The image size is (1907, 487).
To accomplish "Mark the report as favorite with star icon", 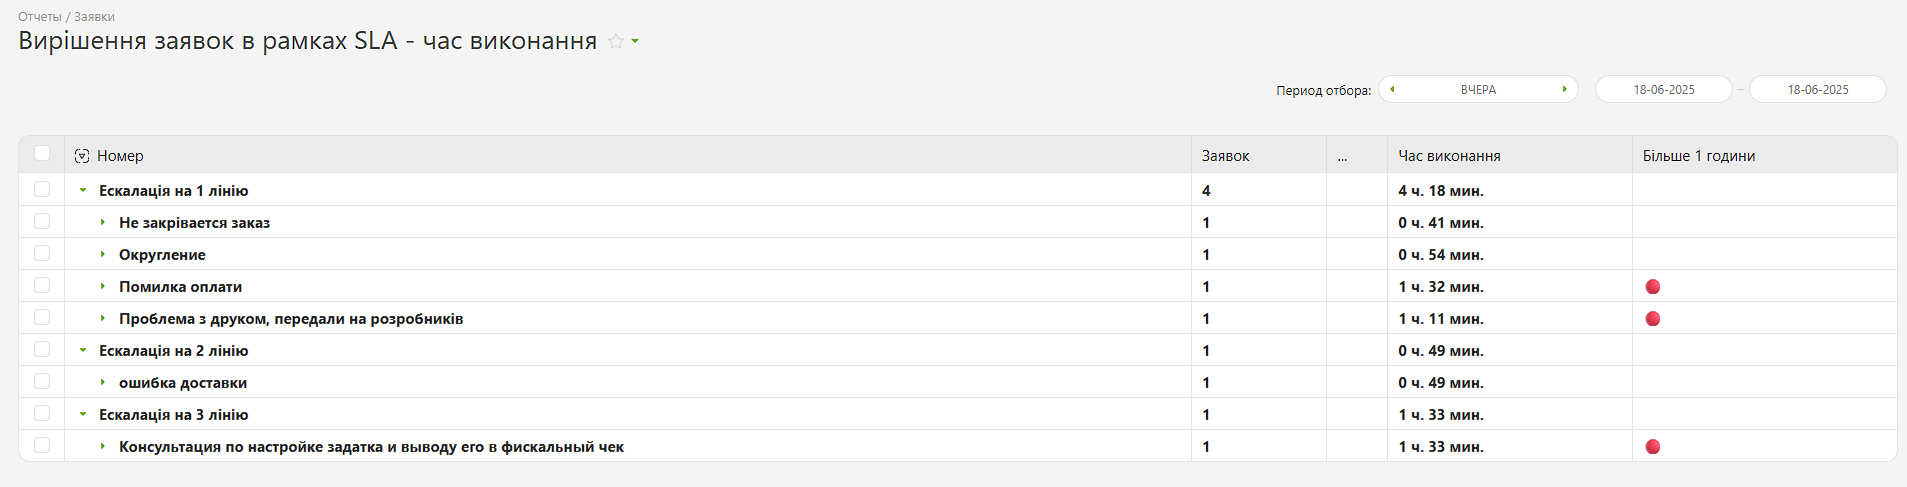I will pyautogui.click(x=616, y=42).
